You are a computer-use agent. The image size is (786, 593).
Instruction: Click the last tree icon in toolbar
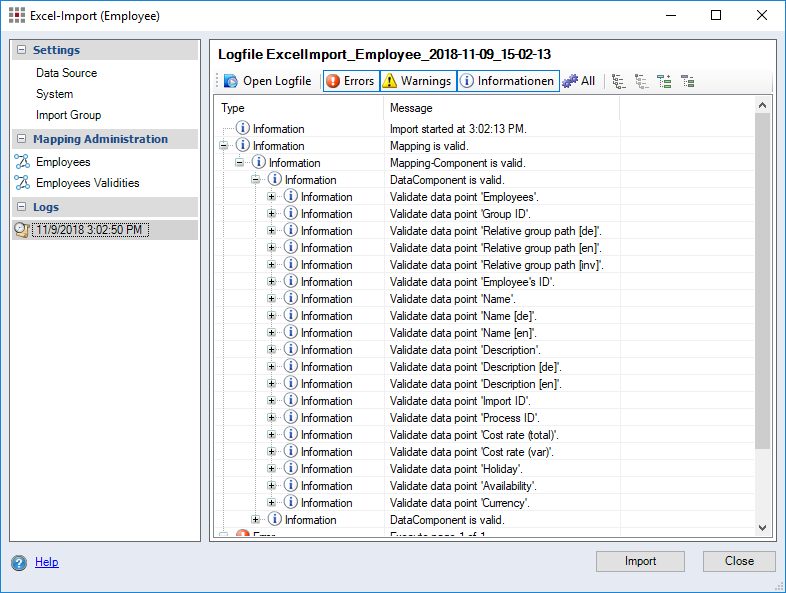tap(687, 81)
